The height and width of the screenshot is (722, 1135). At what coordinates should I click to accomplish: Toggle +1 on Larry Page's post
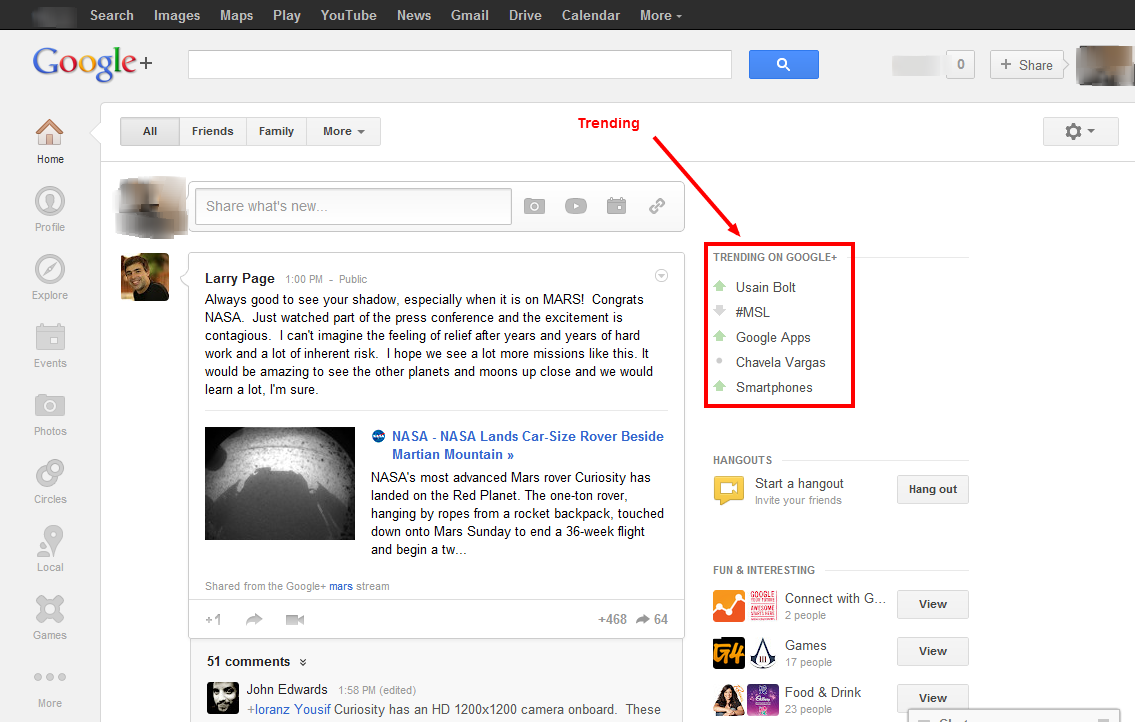pos(213,620)
